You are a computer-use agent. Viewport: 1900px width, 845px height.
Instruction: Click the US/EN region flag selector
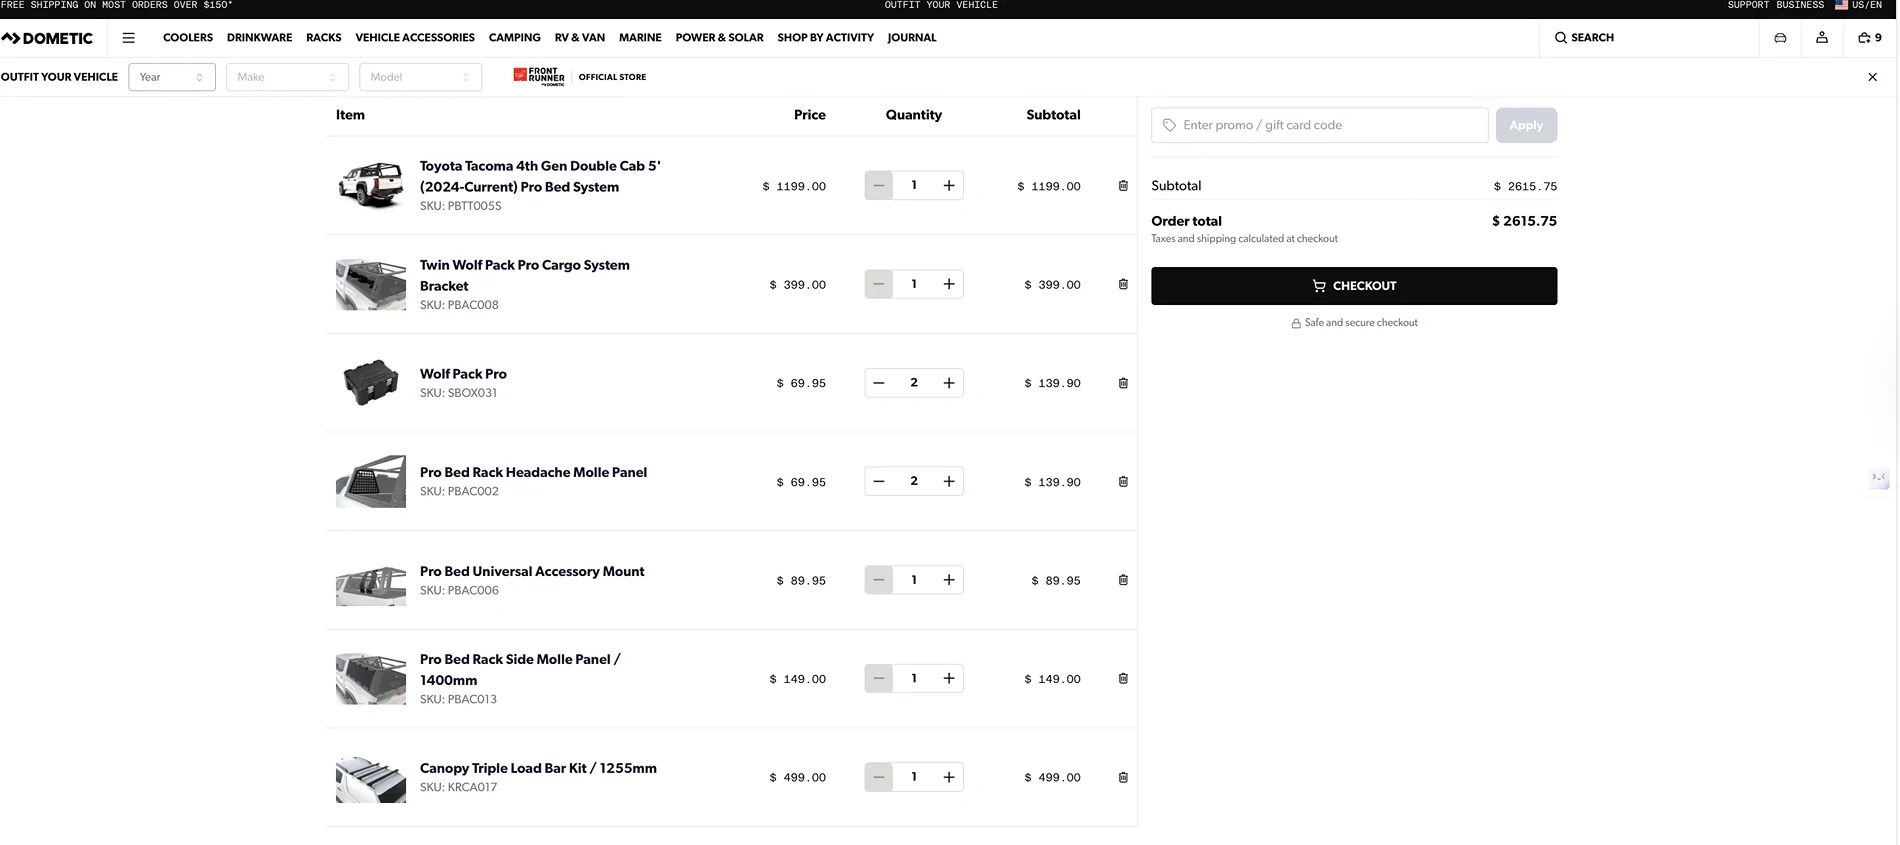(1858, 5)
